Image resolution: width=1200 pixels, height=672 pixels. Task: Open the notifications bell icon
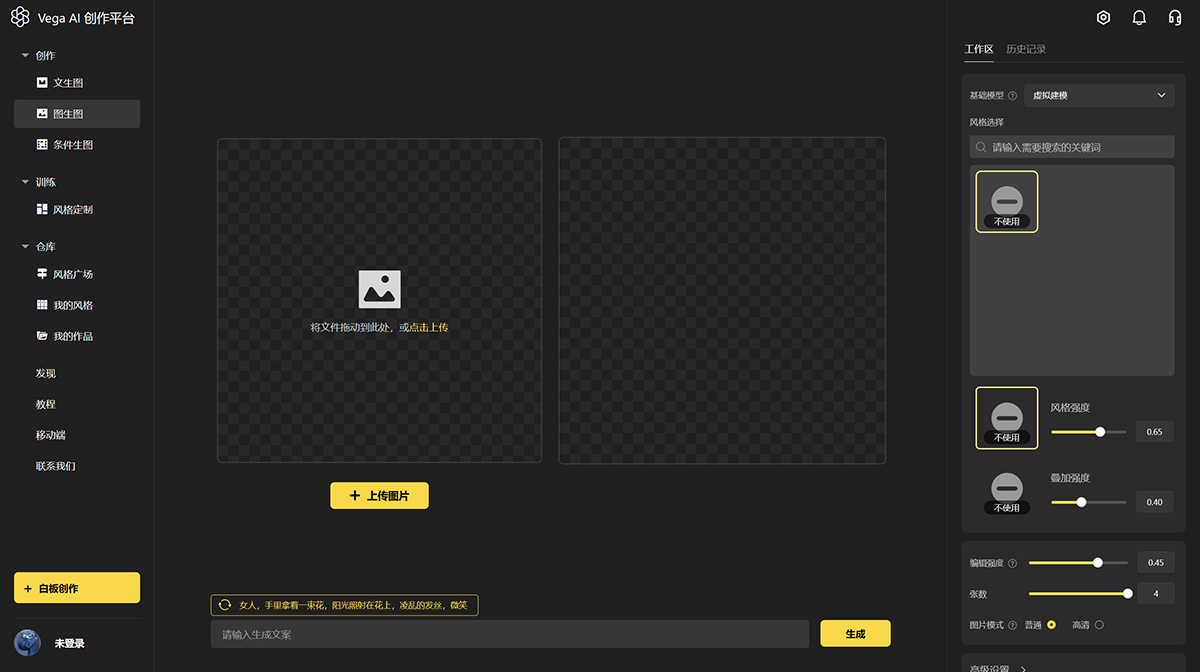coord(1139,18)
